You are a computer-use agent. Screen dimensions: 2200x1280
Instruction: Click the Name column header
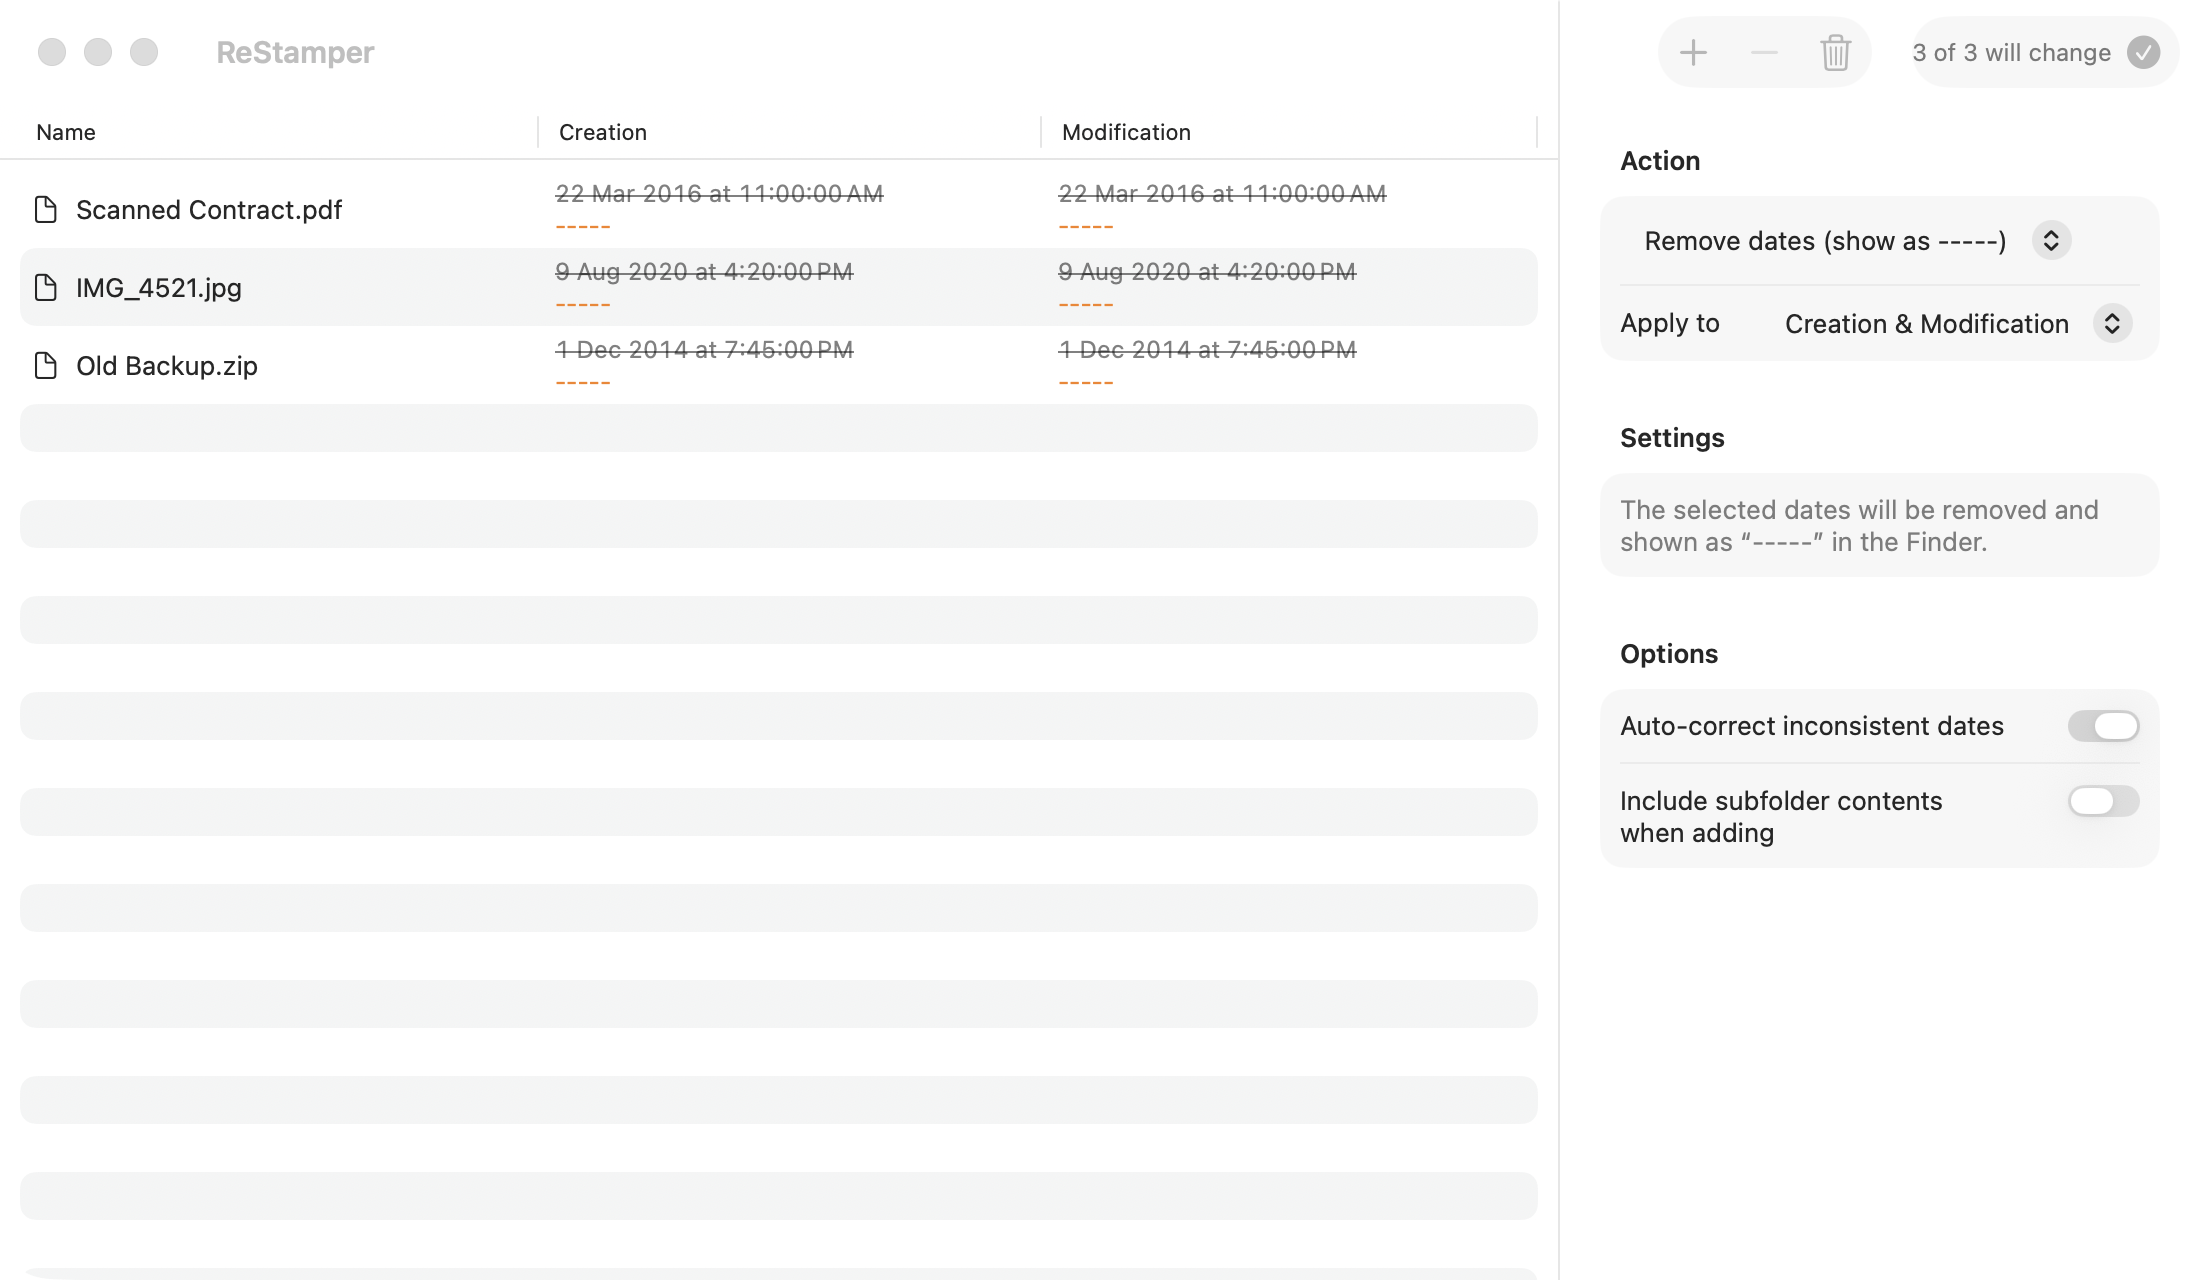tap(66, 132)
